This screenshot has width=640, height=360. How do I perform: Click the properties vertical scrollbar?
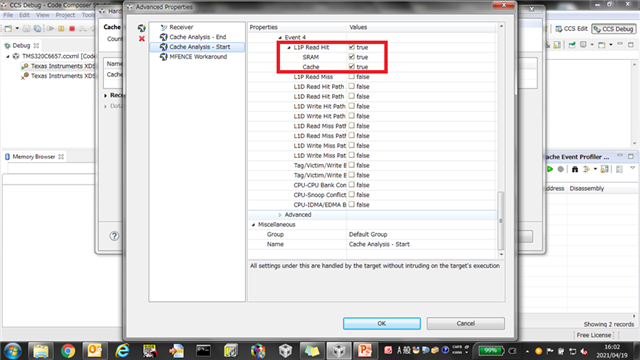501,221
